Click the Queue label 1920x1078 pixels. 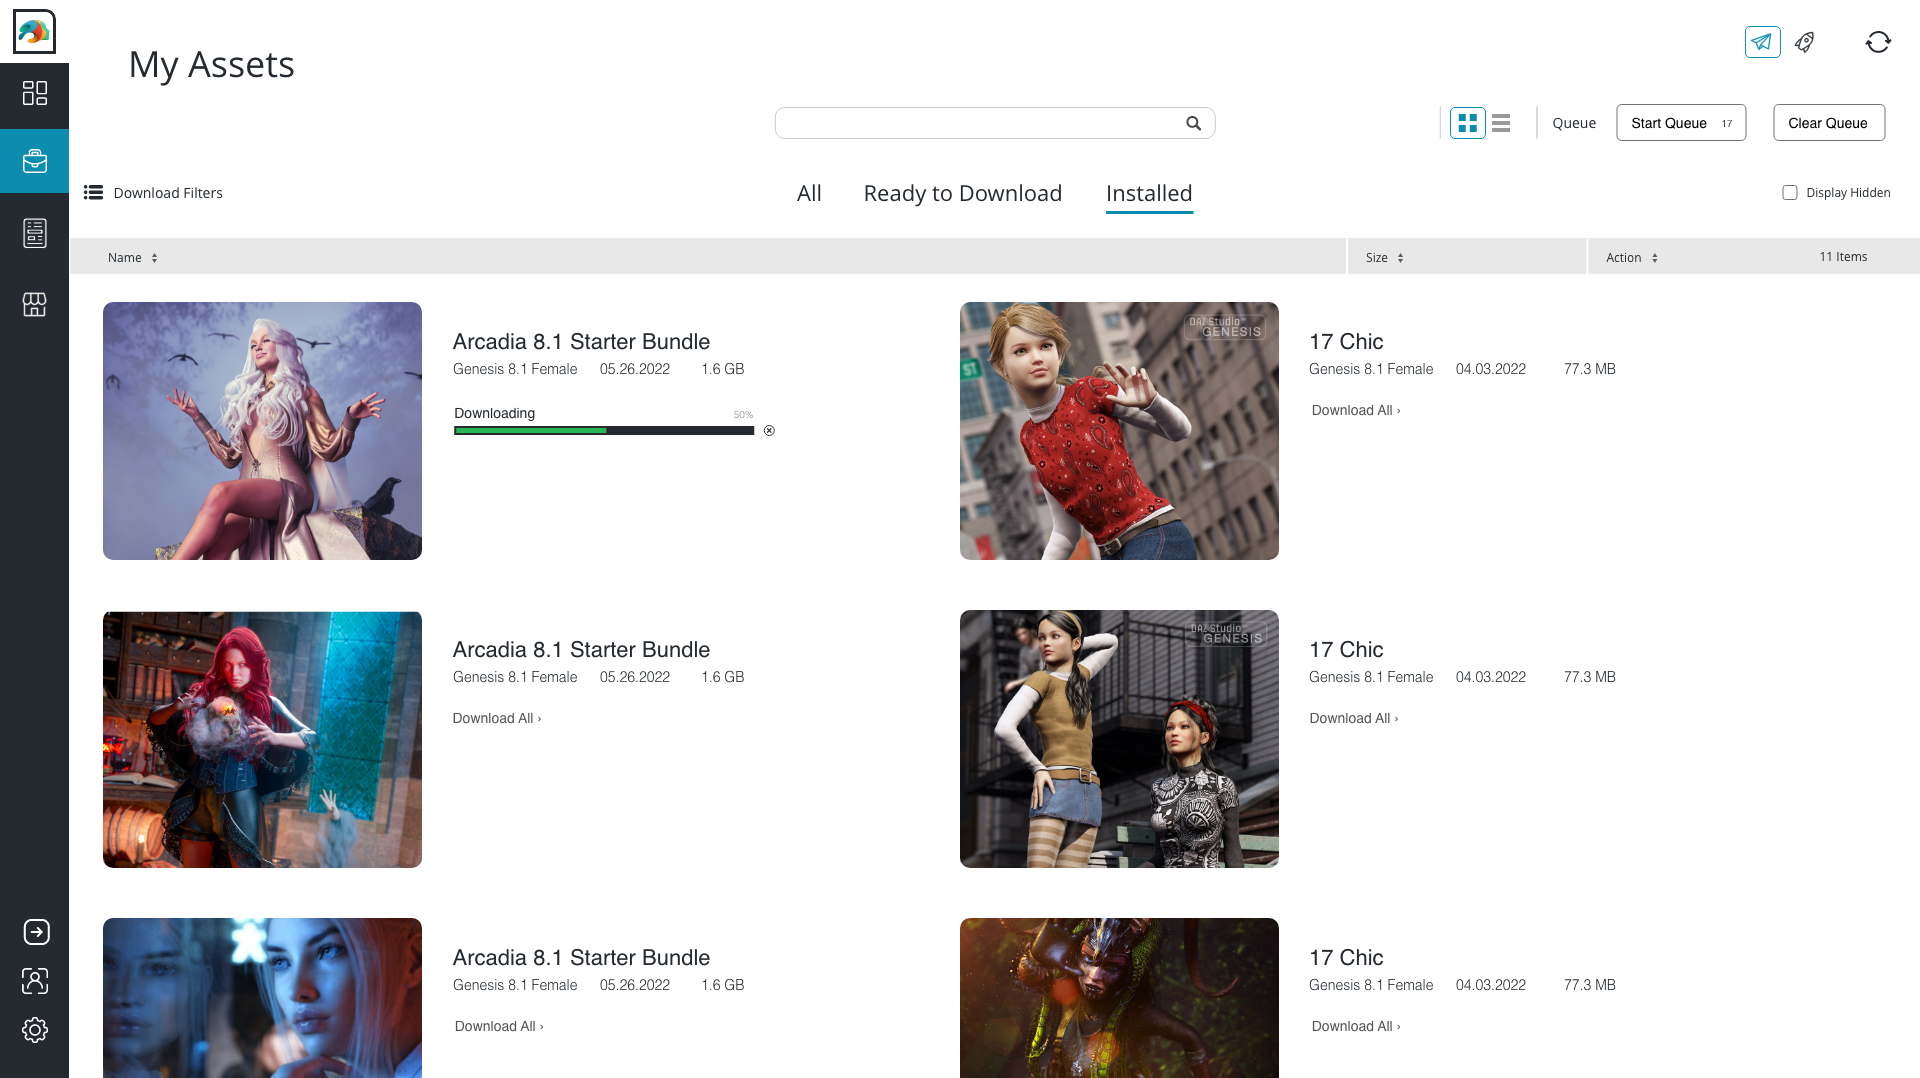click(1574, 123)
